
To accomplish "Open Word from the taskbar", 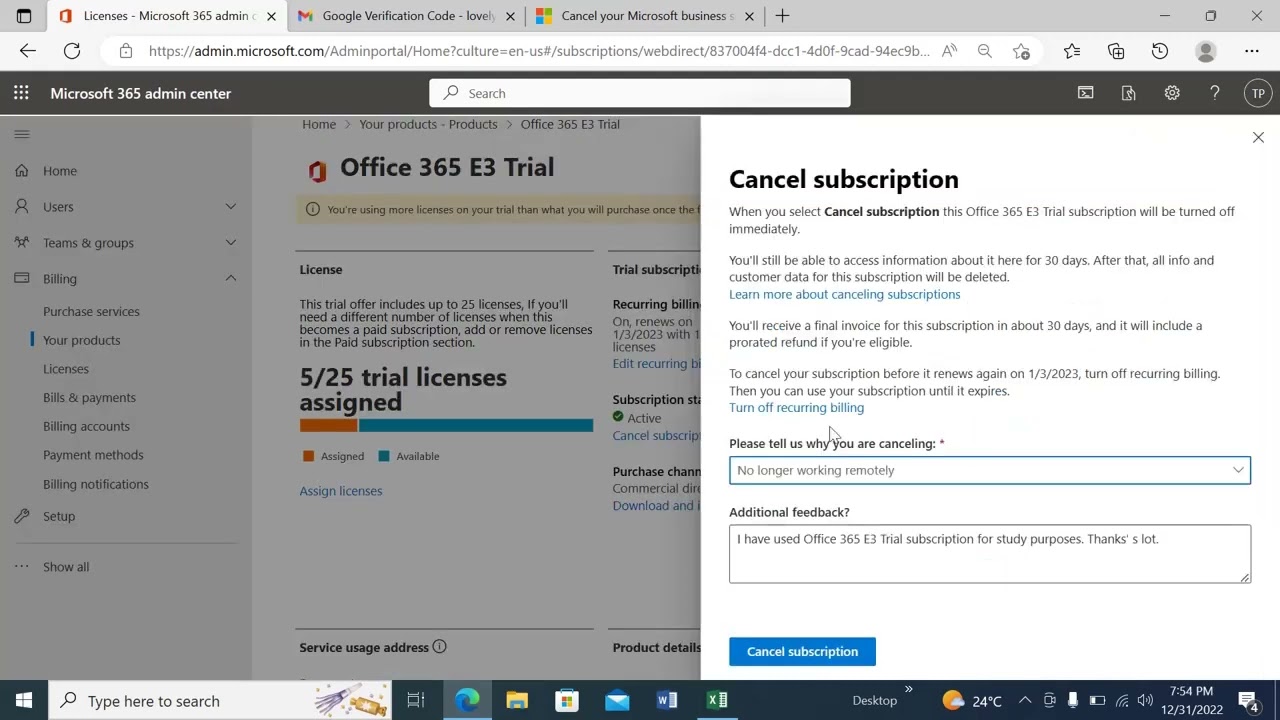I will (667, 700).
